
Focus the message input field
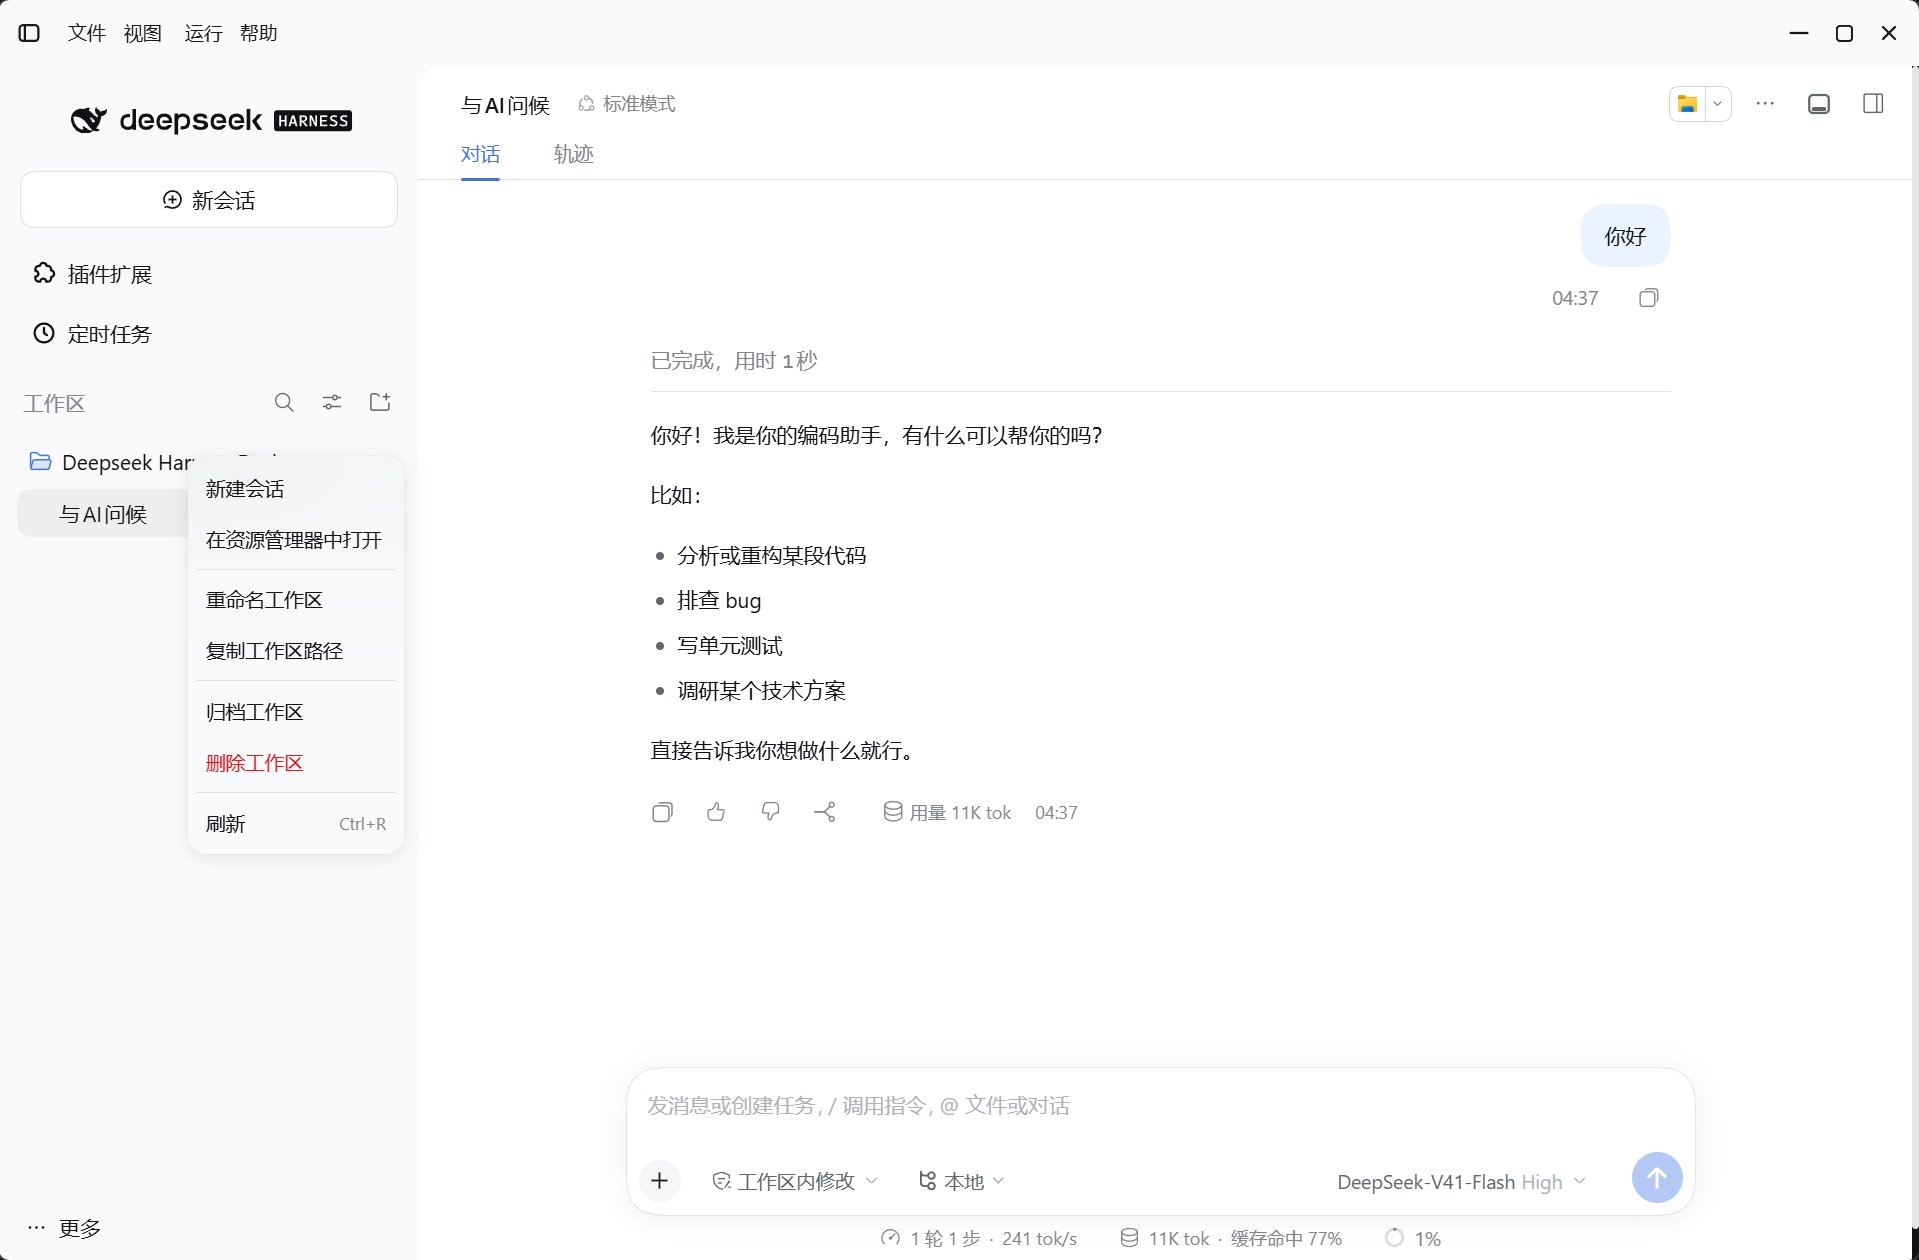[1160, 1106]
